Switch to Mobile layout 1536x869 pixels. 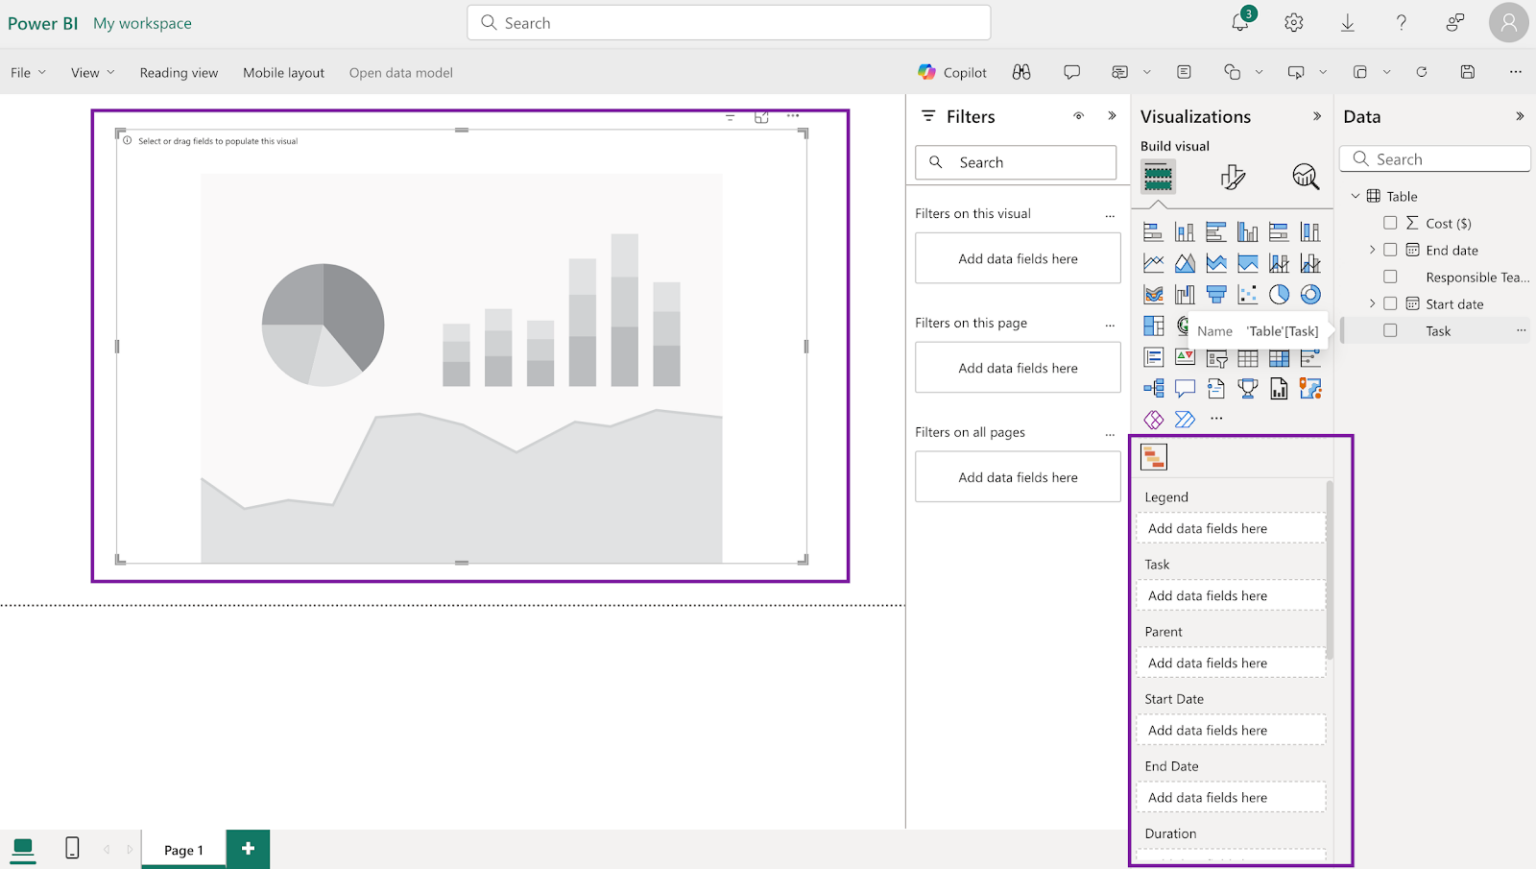(x=283, y=72)
